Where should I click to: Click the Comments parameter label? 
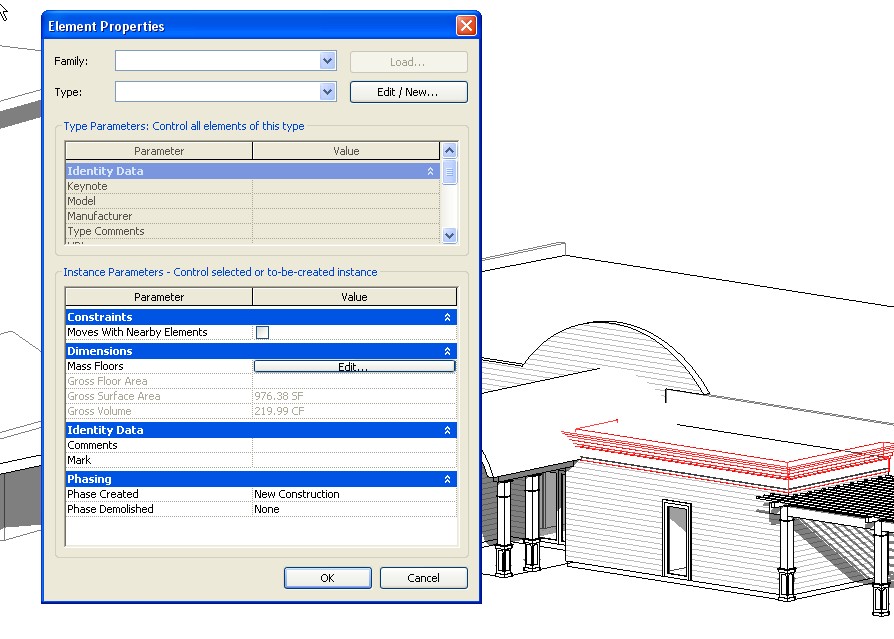92,445
